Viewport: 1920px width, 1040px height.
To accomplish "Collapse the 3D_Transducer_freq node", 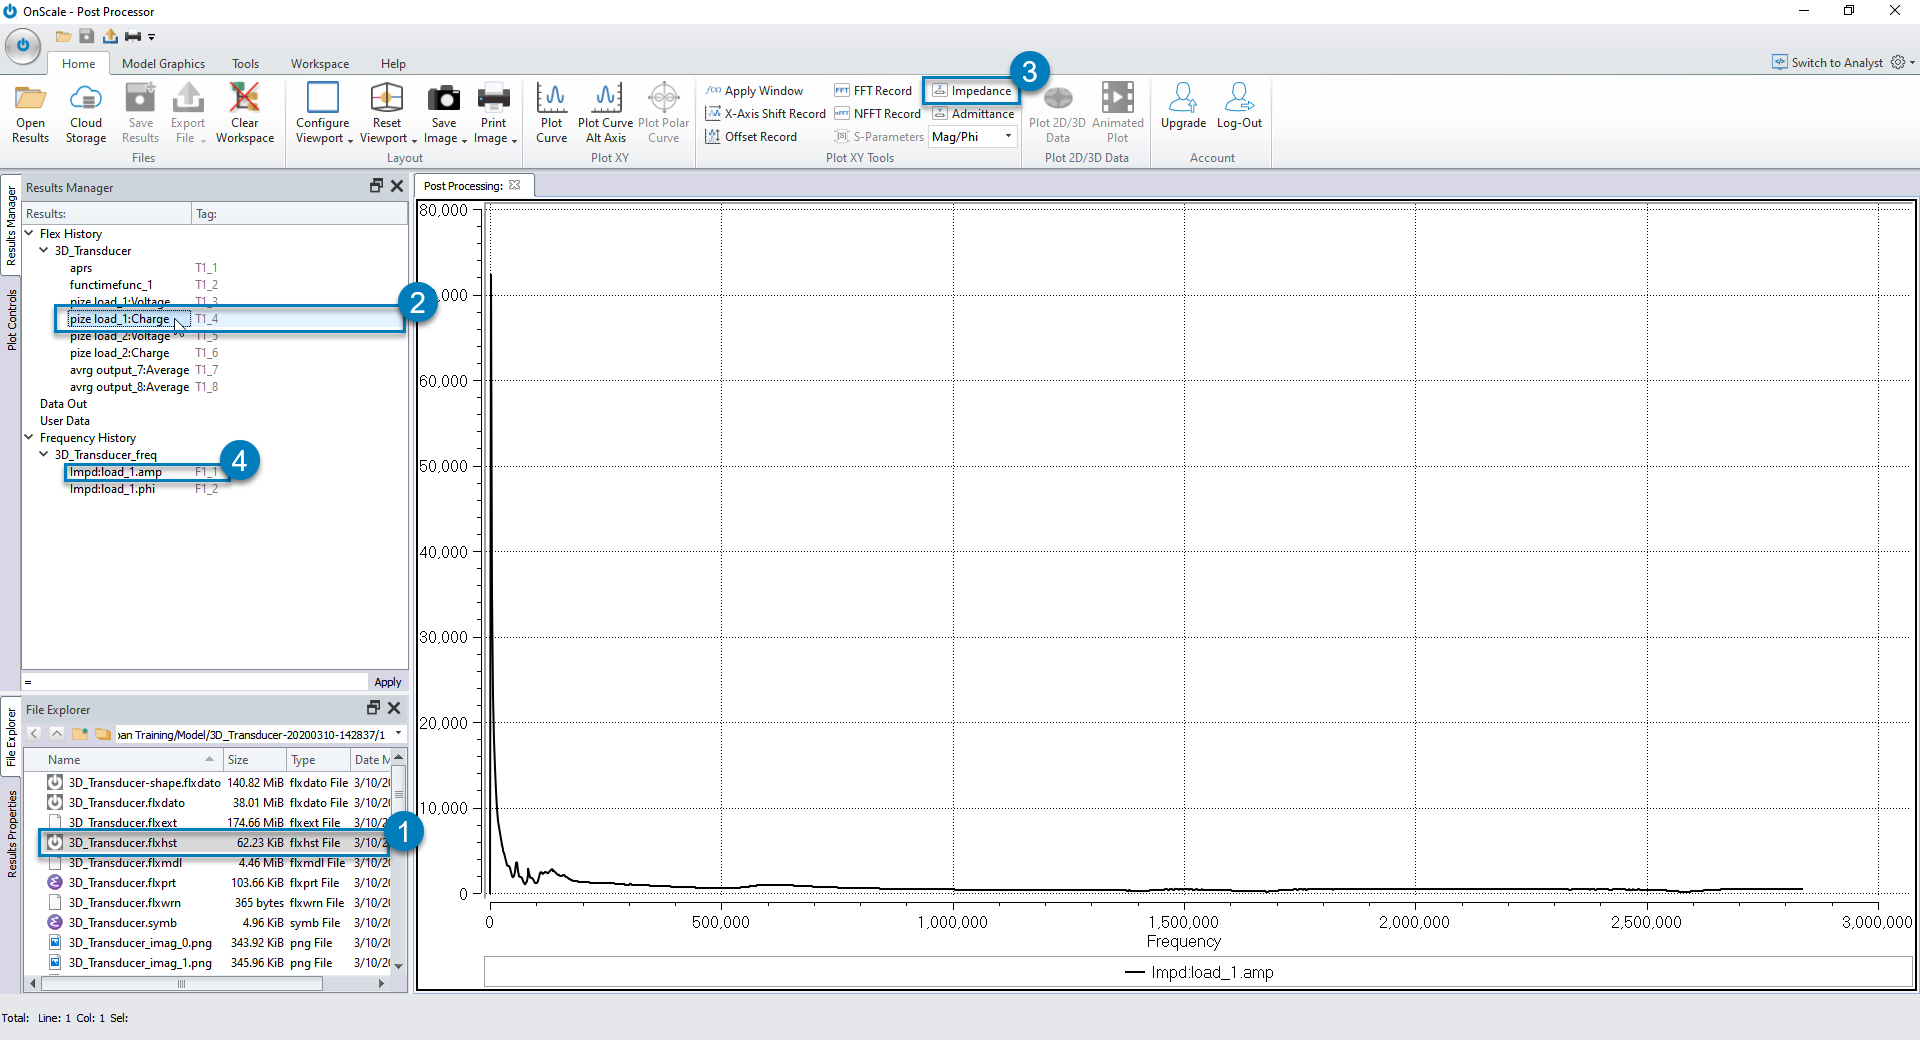I will [x=44, y=454].
